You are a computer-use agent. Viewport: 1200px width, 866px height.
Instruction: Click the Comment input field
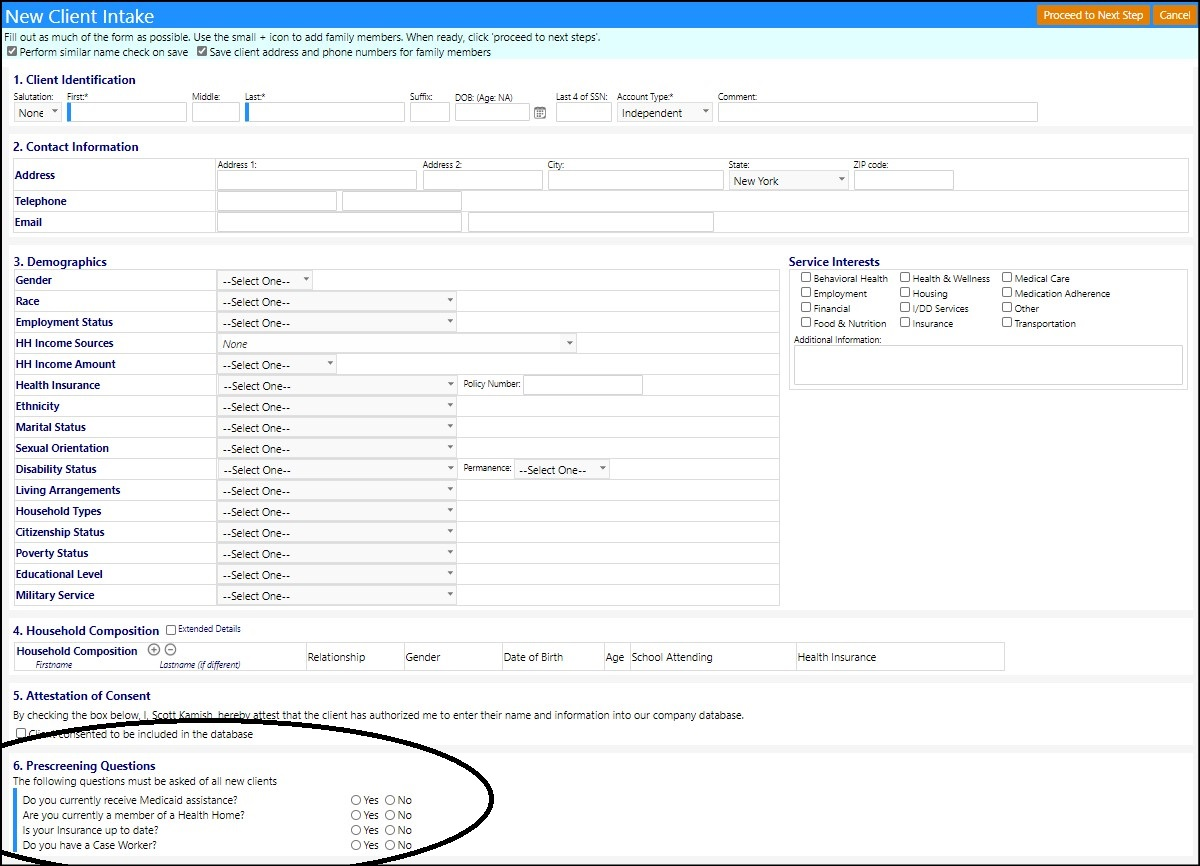pyautogui.click(x=878, y=112)
